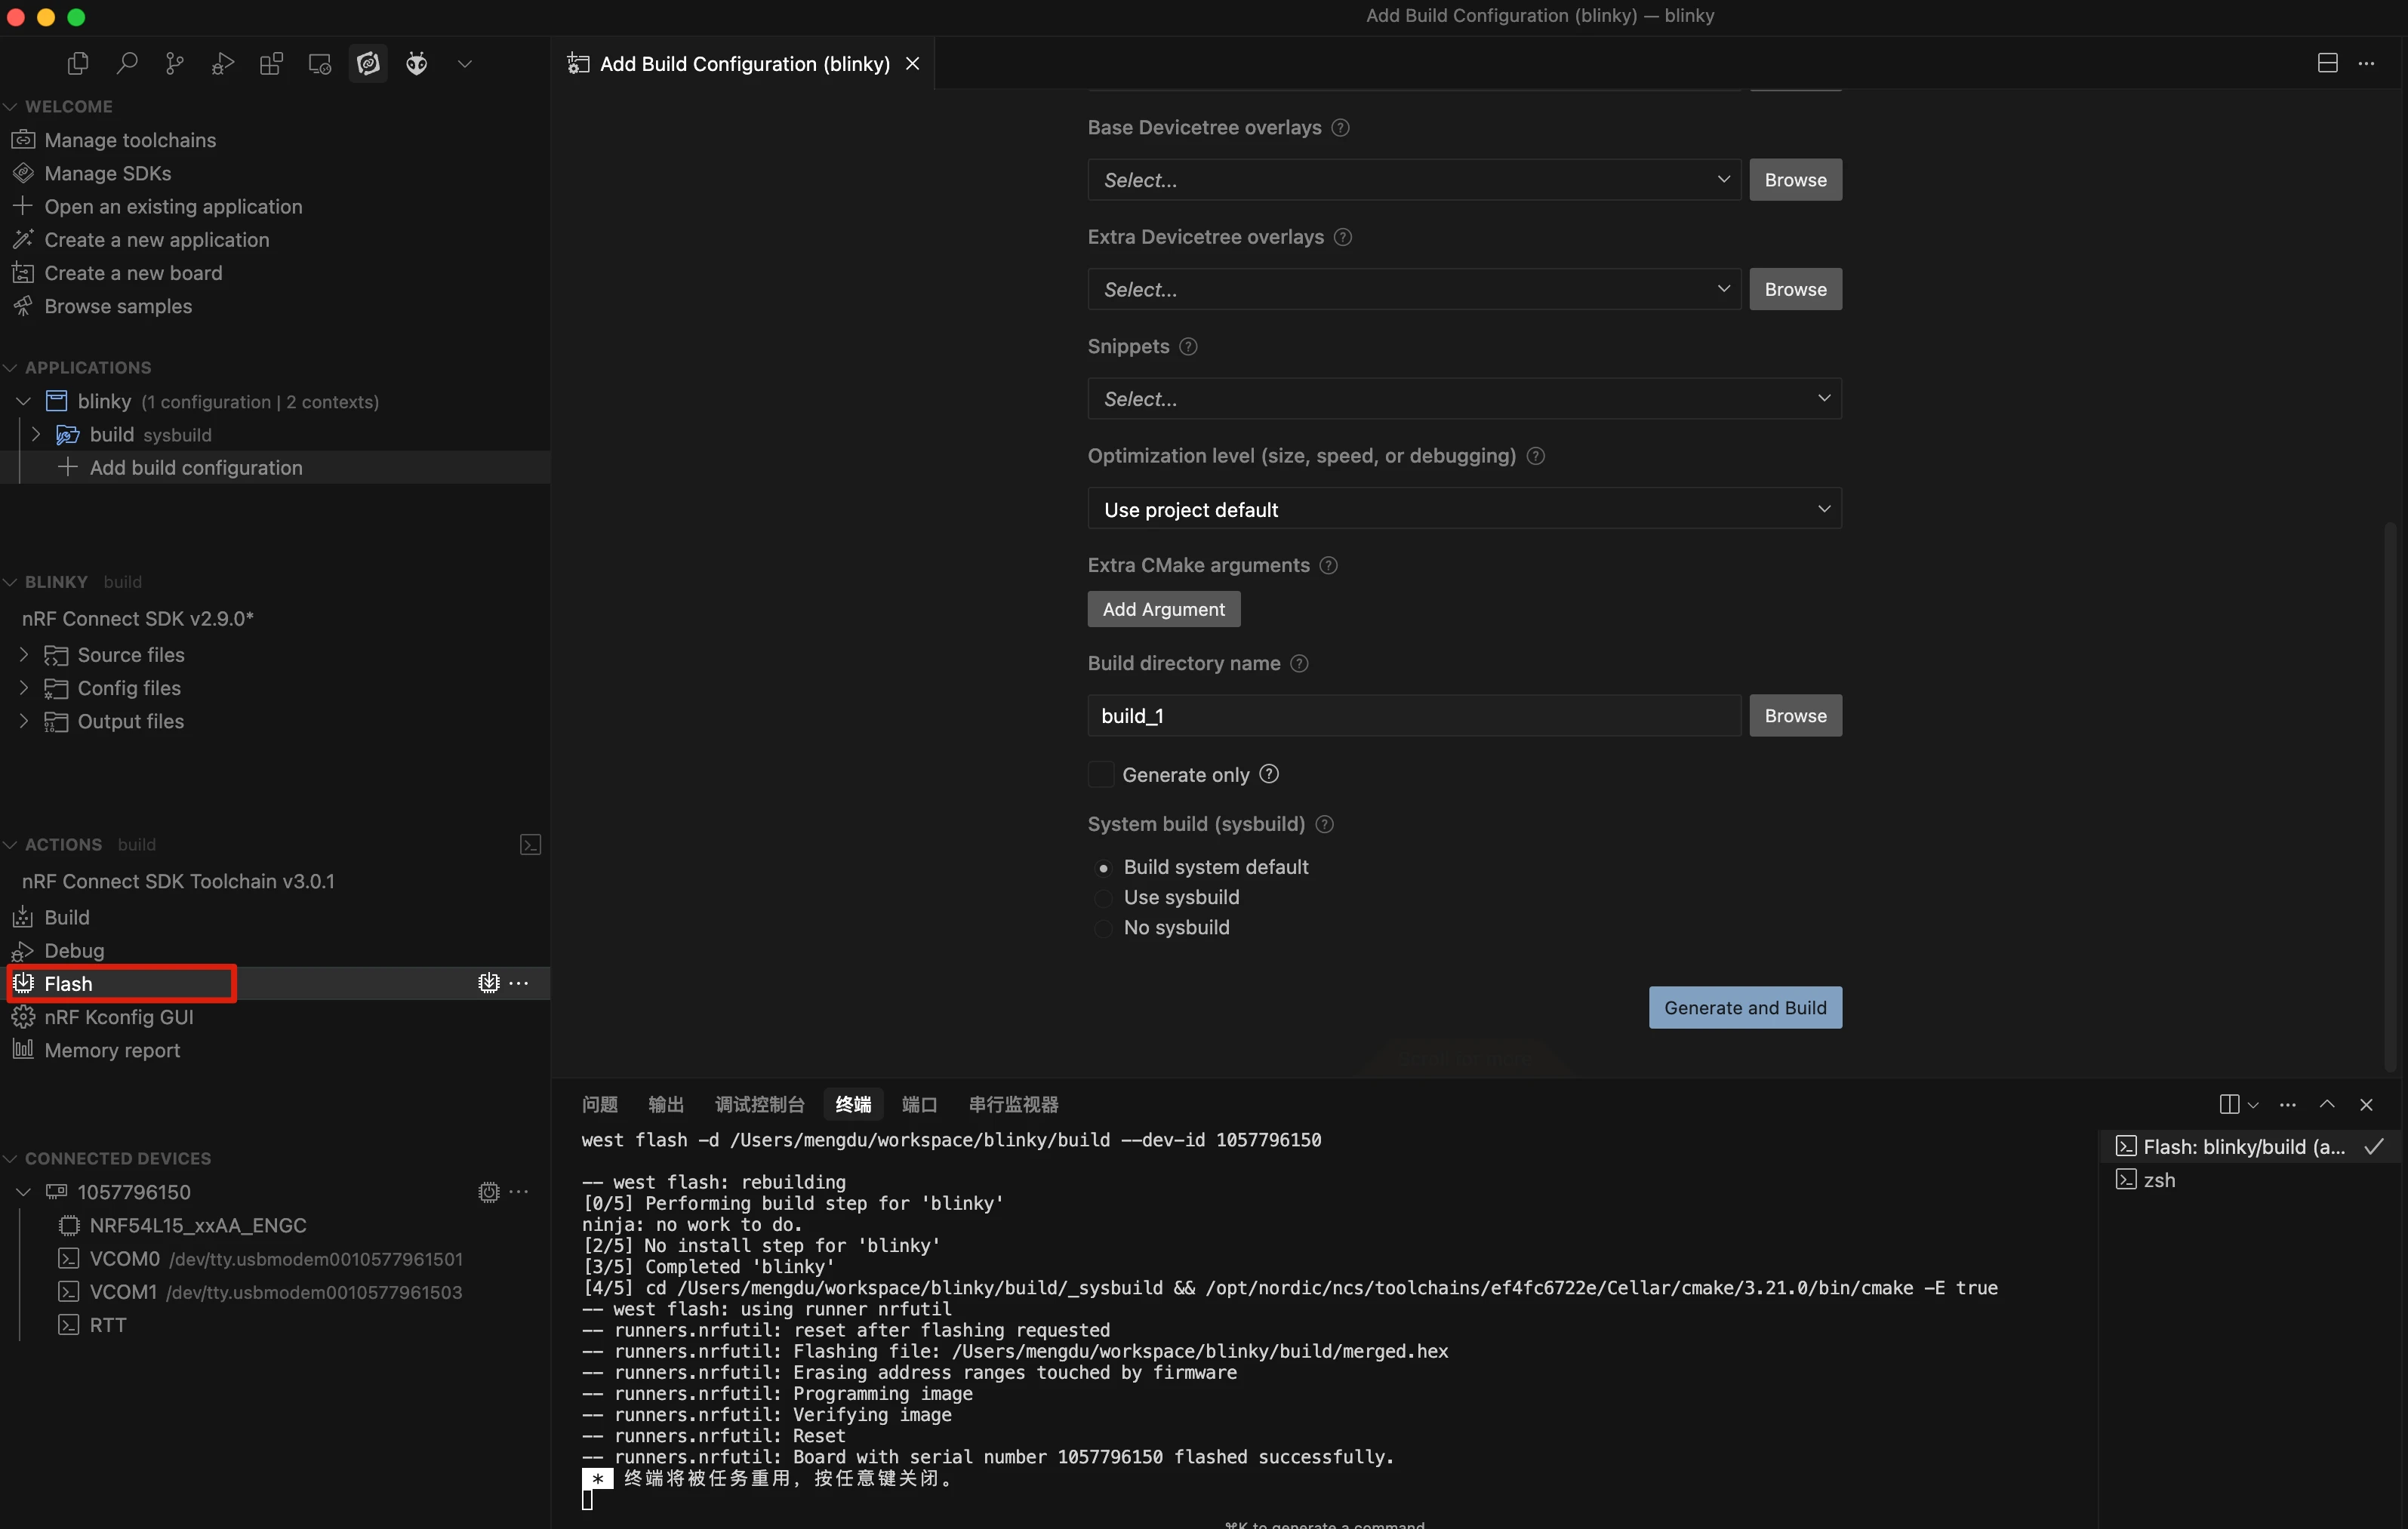Switch to the 输出 panel tab
The height and width of the screenshot is (1529, 2408).
click(x=665, y=1105)
